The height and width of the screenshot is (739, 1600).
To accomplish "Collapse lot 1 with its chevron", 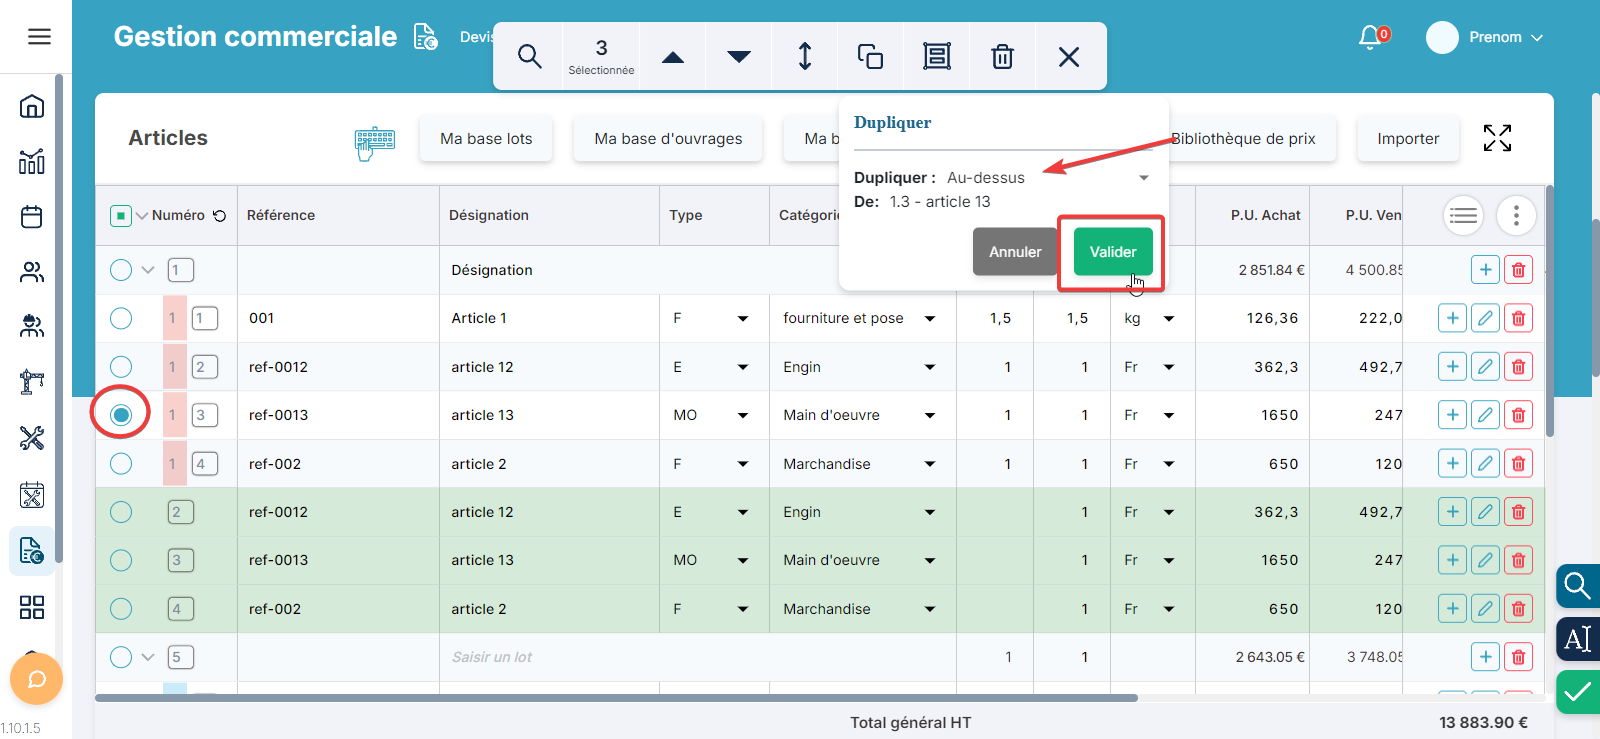I will [148, 270].
